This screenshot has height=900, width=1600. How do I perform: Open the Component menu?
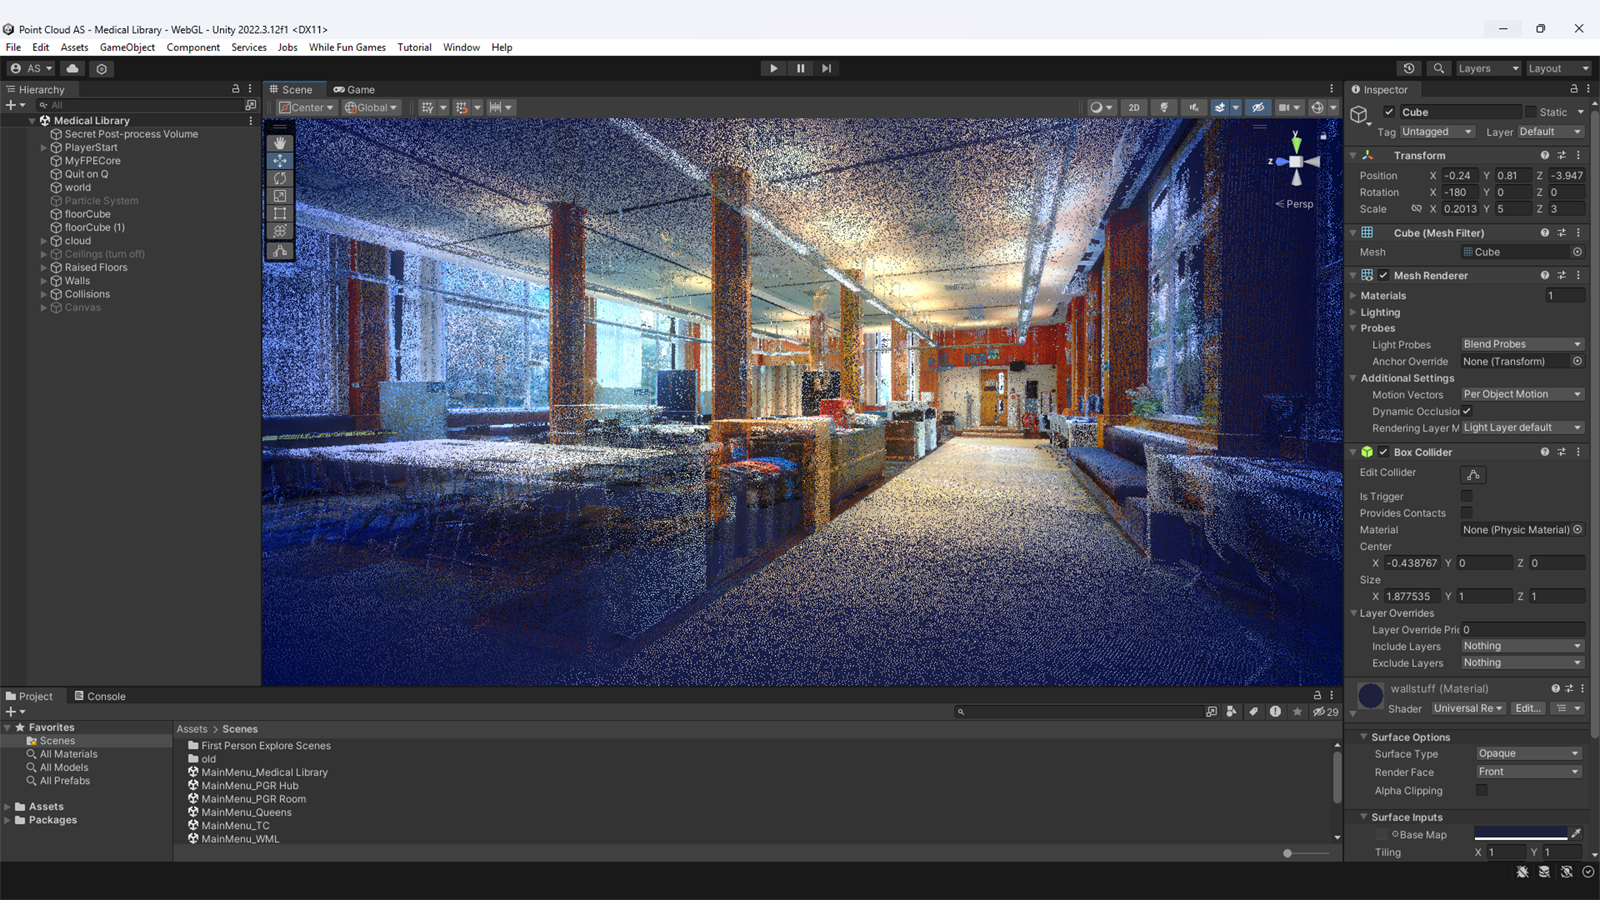point(193,47)
